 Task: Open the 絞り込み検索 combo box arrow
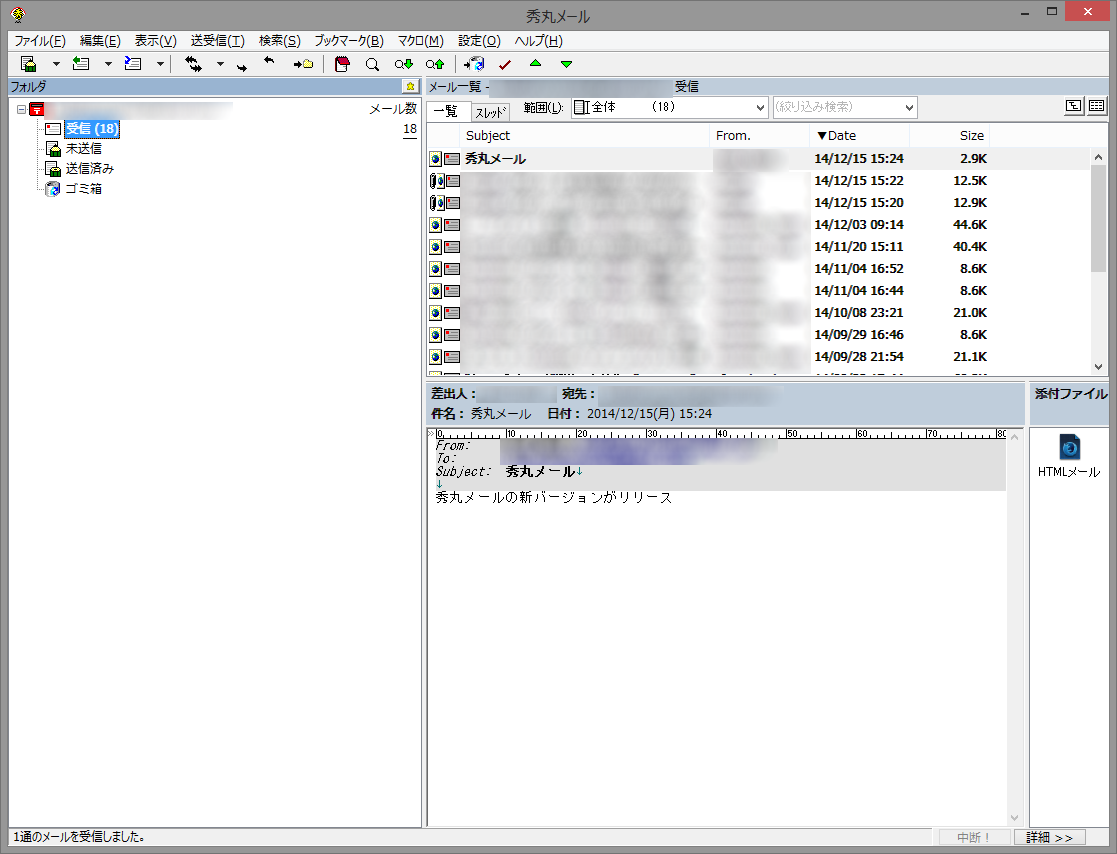(x=909, y=108)
